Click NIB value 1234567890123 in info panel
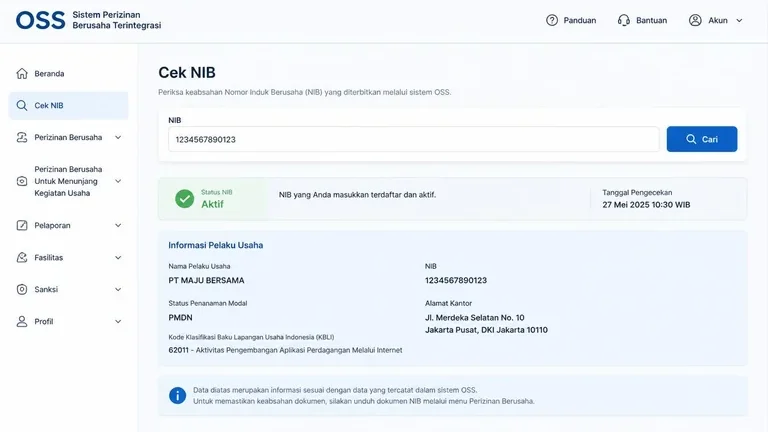Viewport: 768px width, 432px height. point(456,280)
